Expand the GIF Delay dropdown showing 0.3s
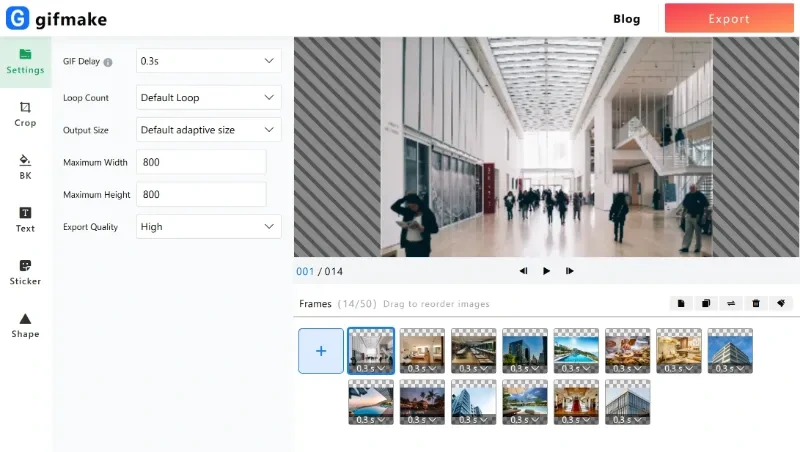 click(x=209, y=61)
